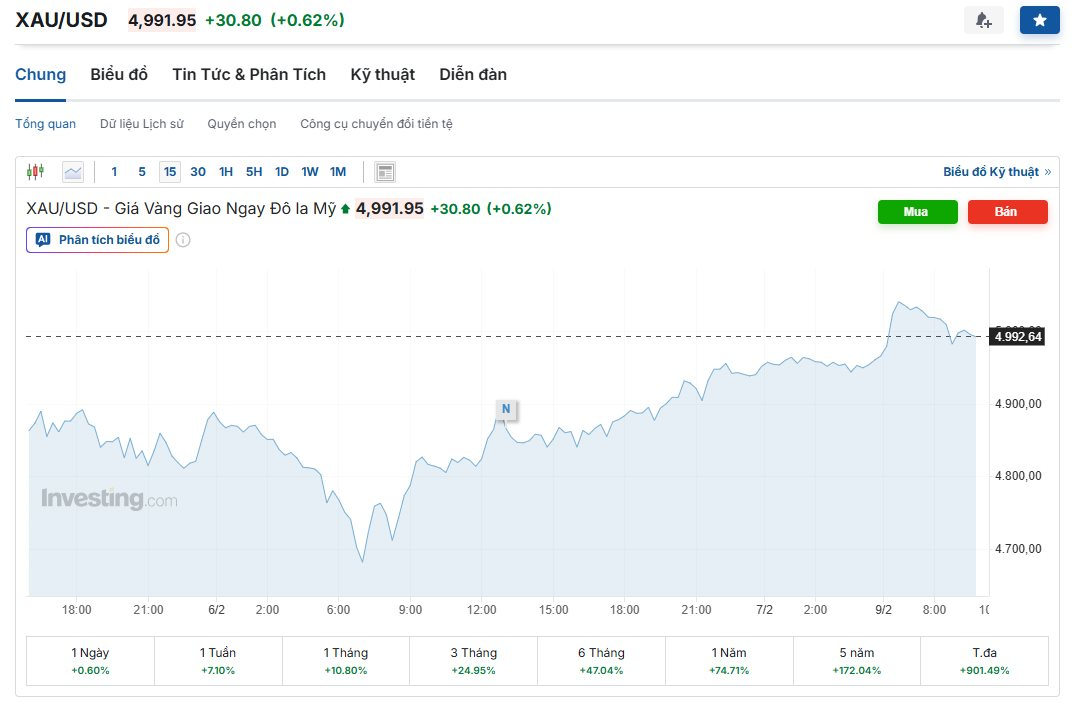The height and width of the screenshot is (724, 1082).
Task: Open the news display icon in chart toolbar
Action: (x=385, y=172)
